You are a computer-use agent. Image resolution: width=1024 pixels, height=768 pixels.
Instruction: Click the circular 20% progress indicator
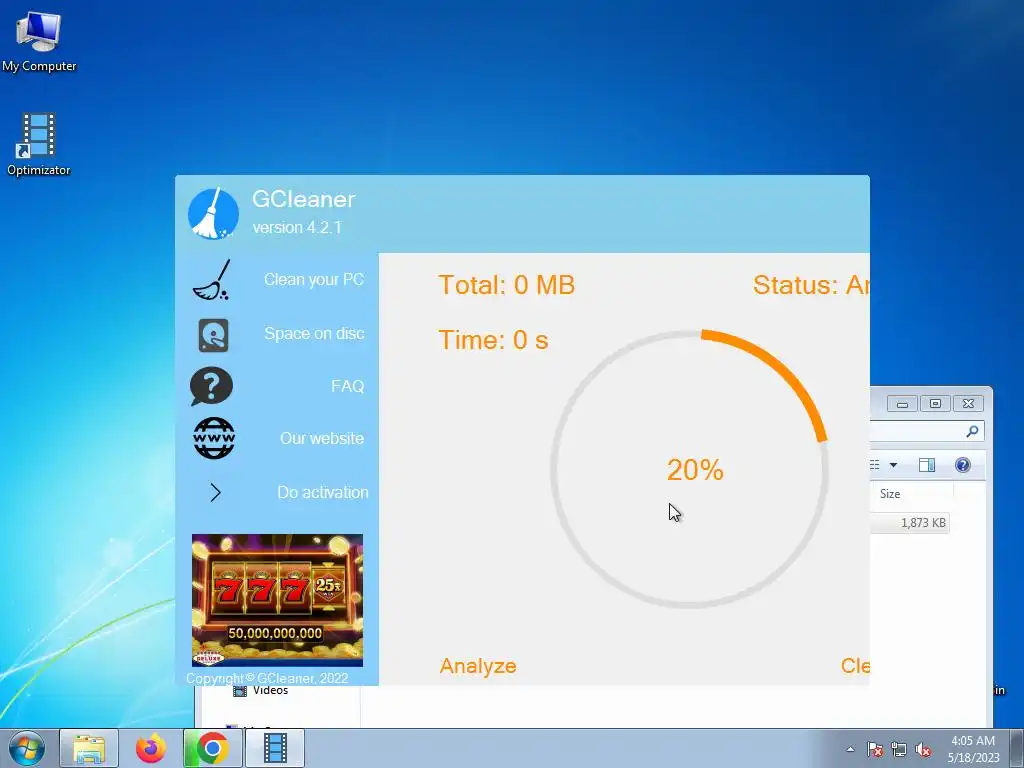(690, 469)
